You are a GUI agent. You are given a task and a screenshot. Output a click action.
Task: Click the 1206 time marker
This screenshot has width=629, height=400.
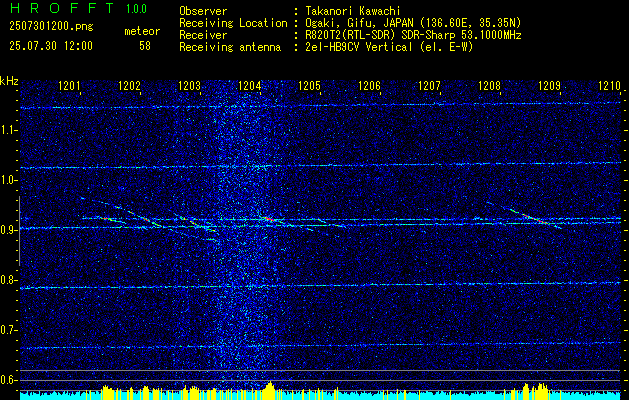click(x=369, y=86)
